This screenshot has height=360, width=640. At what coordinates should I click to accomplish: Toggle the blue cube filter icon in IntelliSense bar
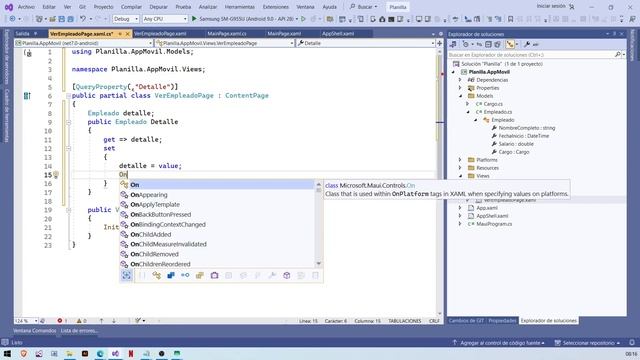pos(171,276)
